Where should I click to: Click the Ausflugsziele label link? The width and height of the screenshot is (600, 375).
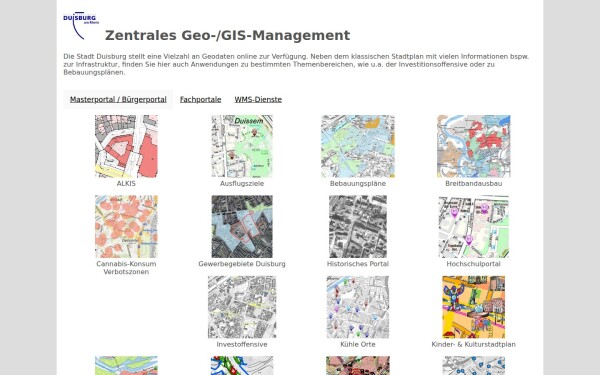point(242,184)
